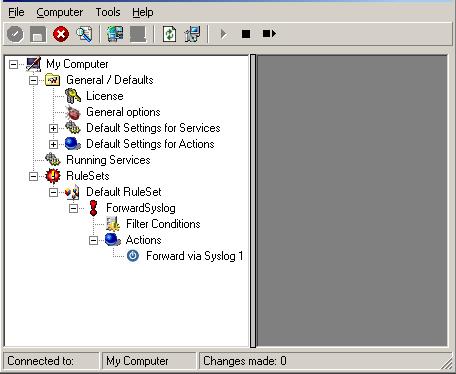Collapse the General / Defaults node
The width and height of the screenshot is (456, 374).
[33, 80]
